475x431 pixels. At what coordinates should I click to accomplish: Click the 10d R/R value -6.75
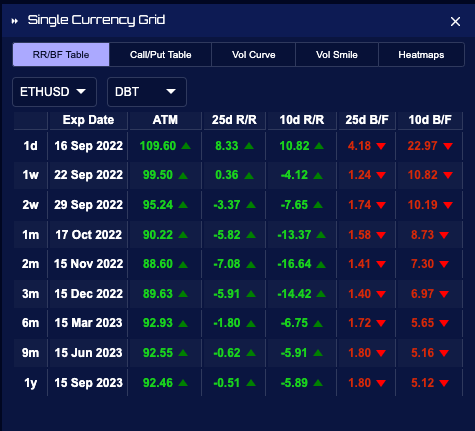294,323
